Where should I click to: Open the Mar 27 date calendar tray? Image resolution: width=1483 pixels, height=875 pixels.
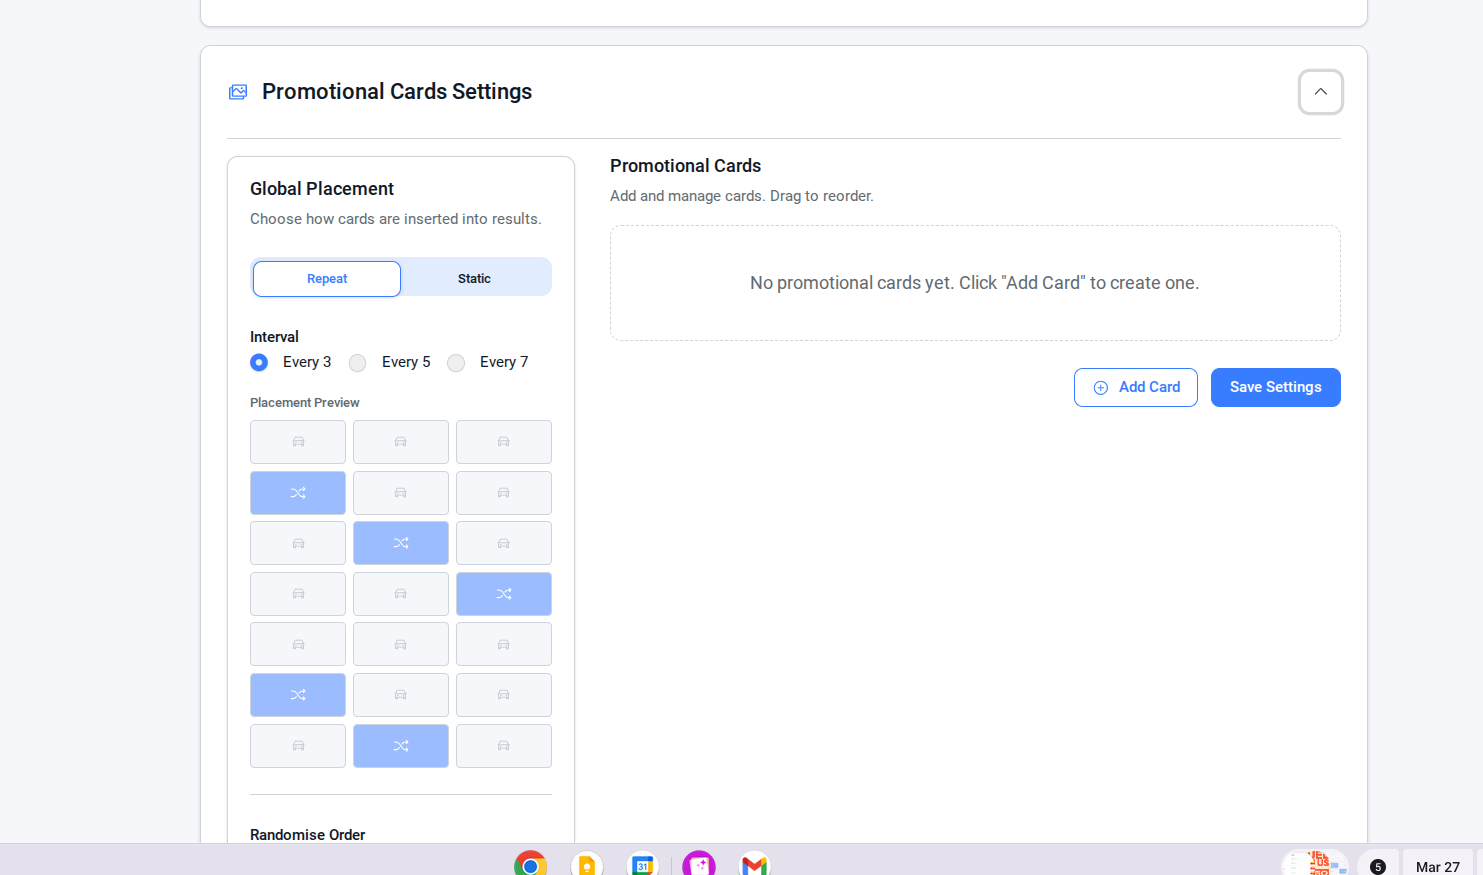click(x=1437, y=866)
